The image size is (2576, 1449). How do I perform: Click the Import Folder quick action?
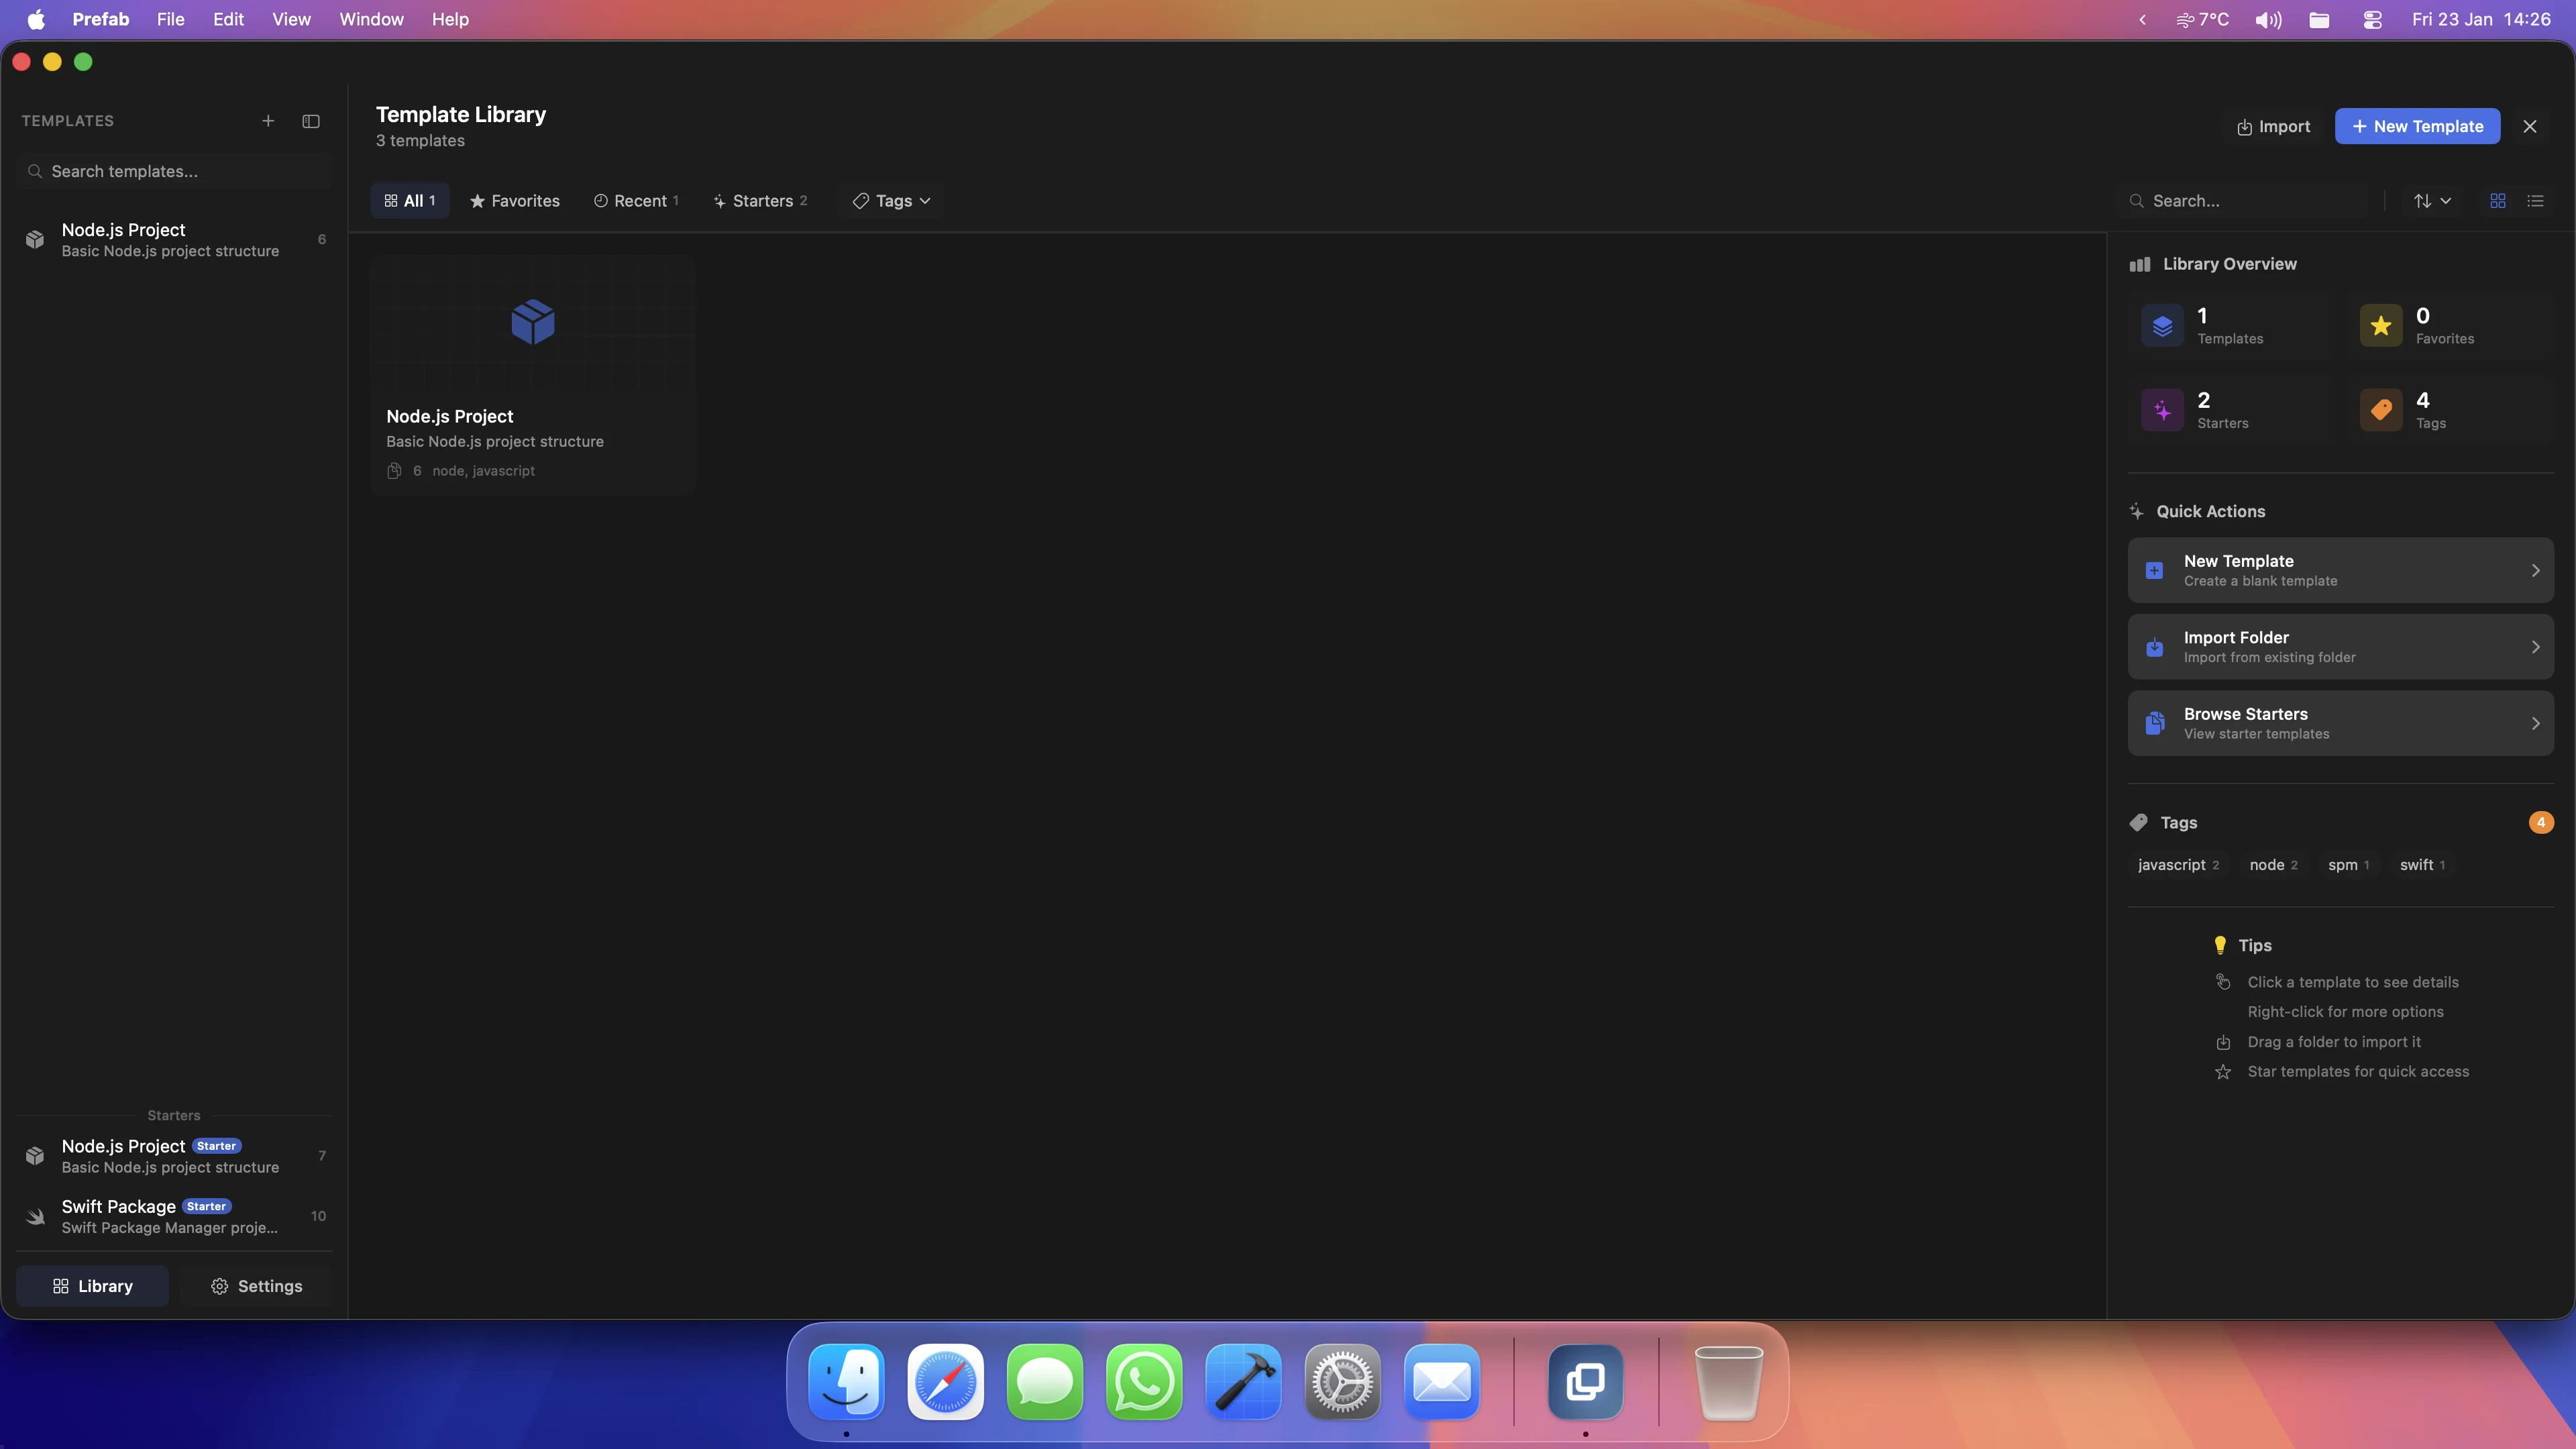point(2340,646)
